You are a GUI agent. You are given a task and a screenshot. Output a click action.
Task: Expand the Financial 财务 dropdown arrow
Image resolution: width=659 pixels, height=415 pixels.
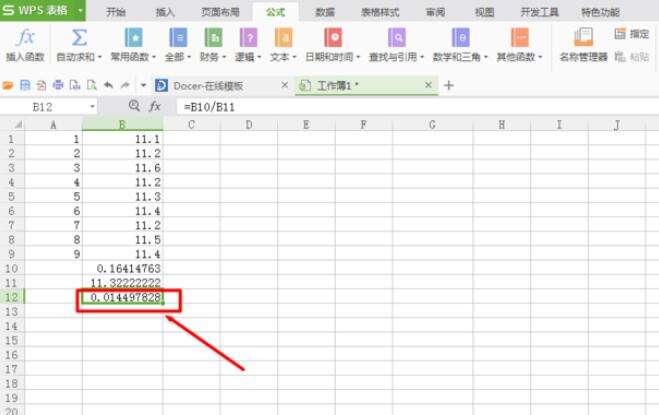point(224,57)
